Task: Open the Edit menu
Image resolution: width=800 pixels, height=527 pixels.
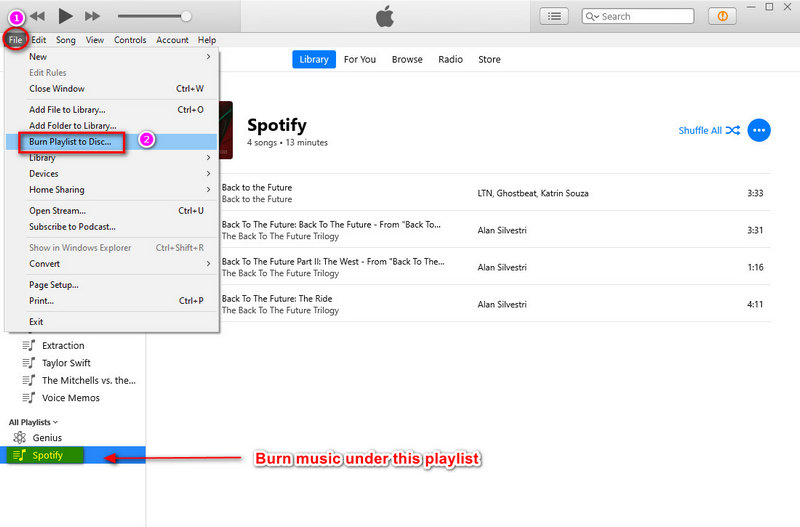Action: 38,40
